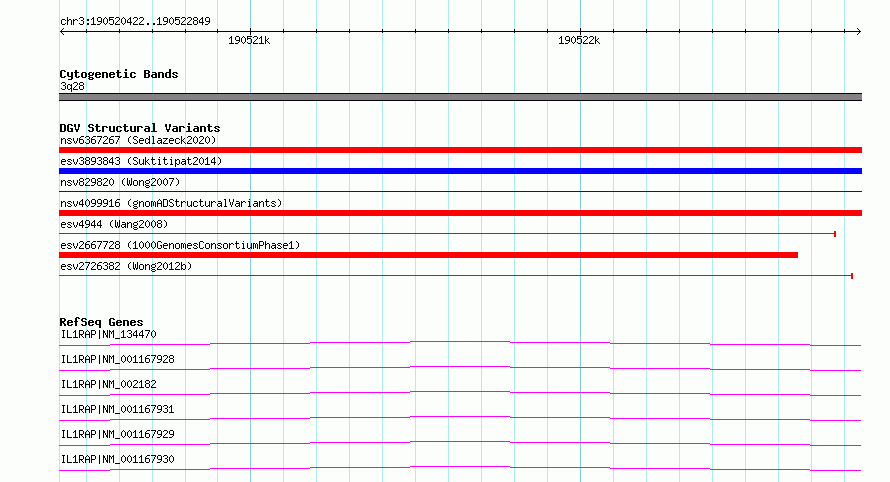Open the Cytogenetic Bands track heading
The height and width of the screenshot is (482, 890).
point(119,74)
